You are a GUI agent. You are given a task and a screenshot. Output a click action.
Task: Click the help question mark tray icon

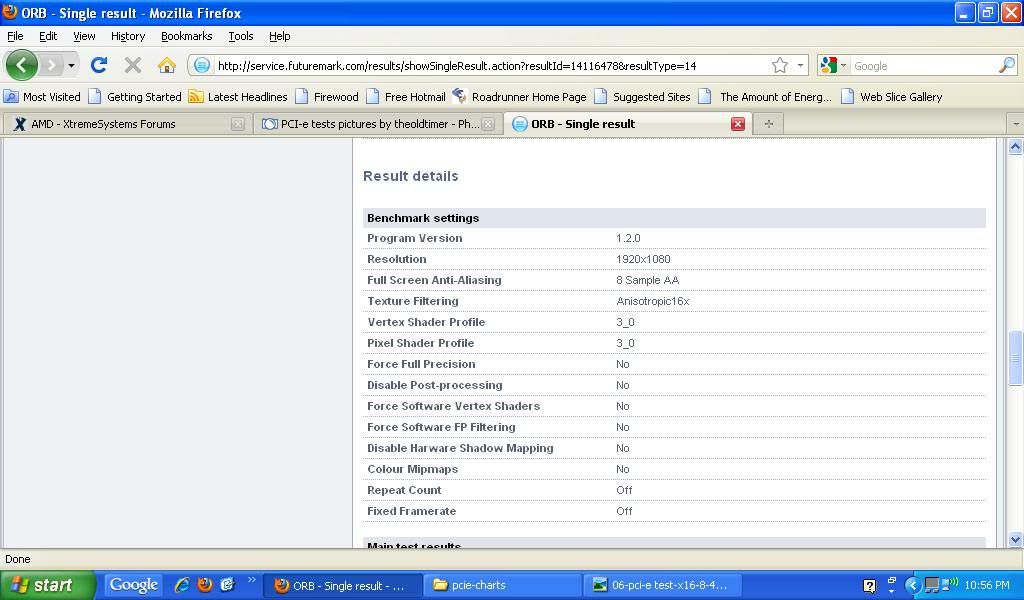(869, 586)
